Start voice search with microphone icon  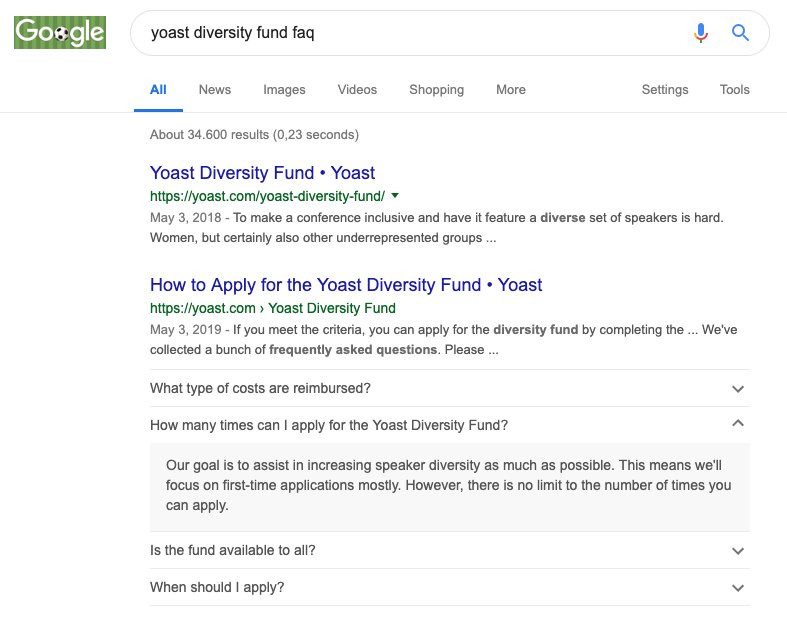[701, 33]
